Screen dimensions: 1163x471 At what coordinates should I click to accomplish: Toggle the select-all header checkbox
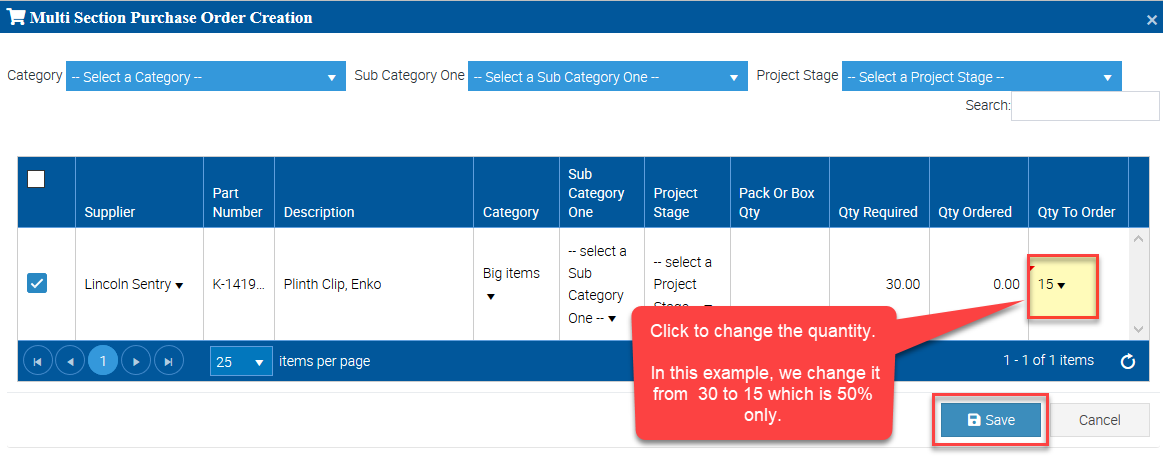[36, 179]
